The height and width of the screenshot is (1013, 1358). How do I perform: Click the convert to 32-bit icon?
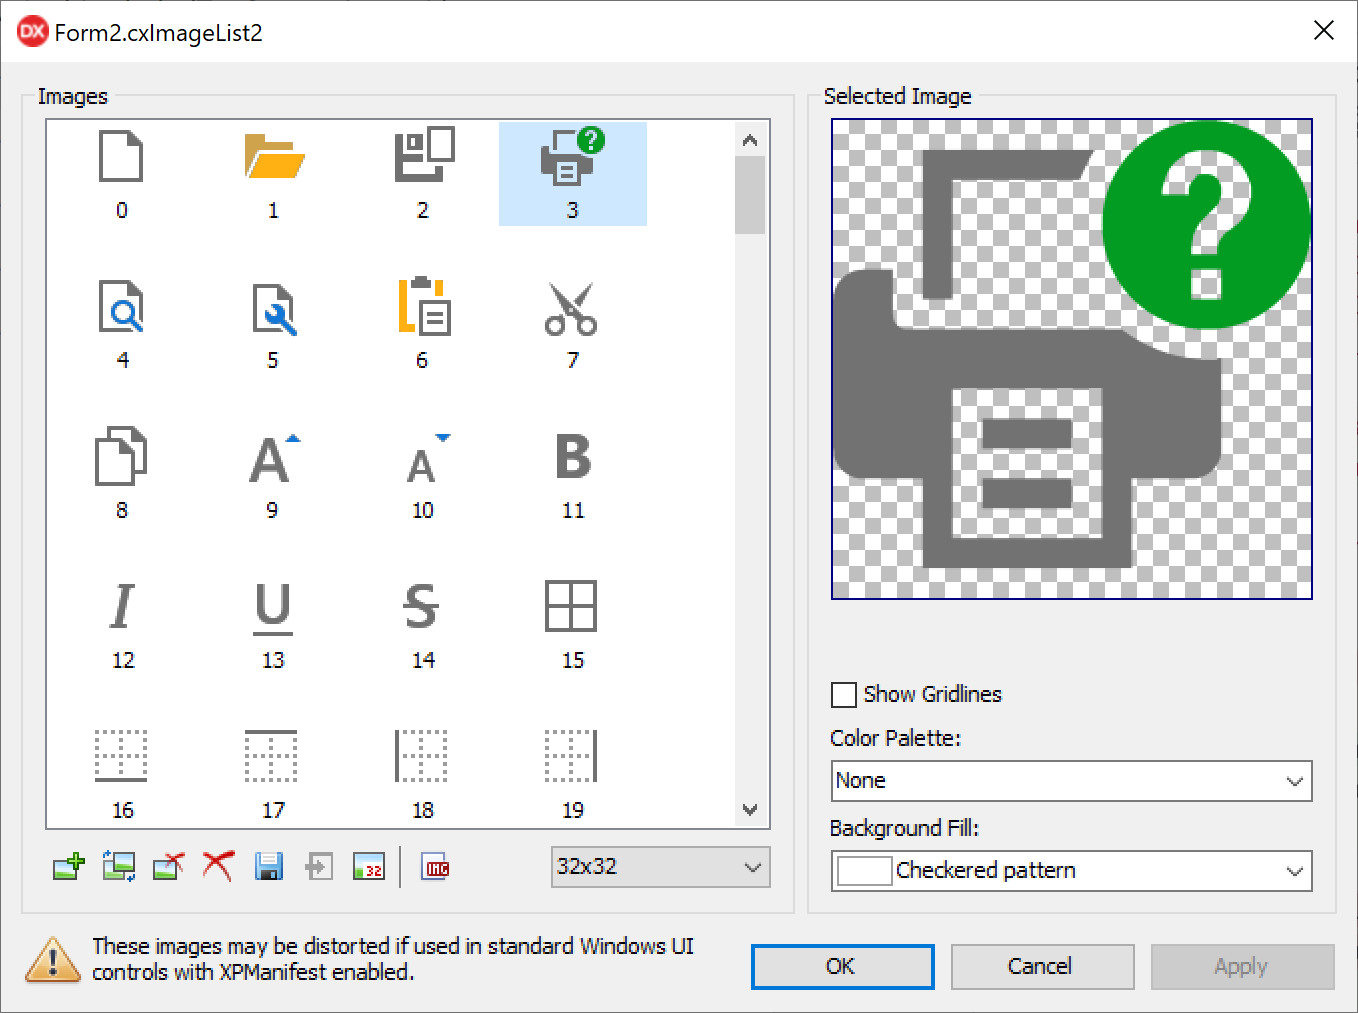coord(368,866)
